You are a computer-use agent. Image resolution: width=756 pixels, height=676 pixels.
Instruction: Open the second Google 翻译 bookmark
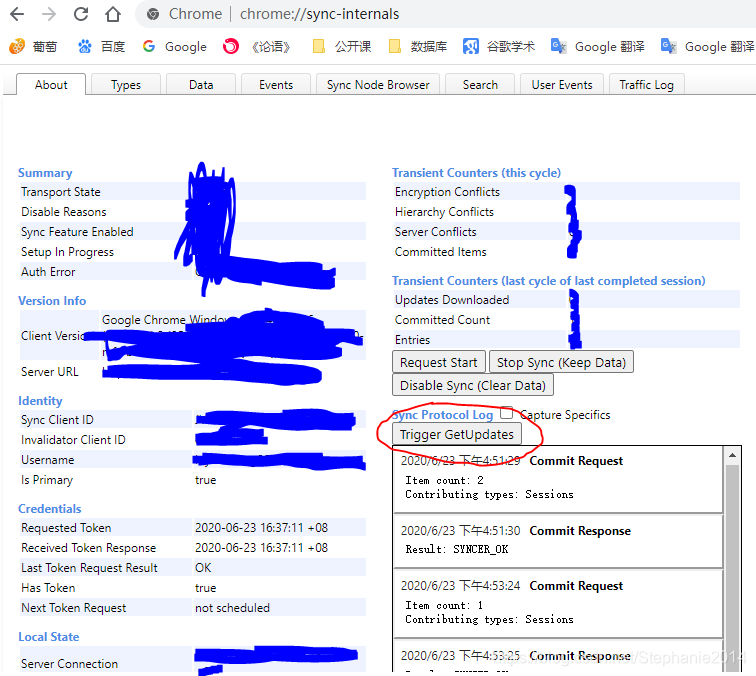tap(707, 46)
